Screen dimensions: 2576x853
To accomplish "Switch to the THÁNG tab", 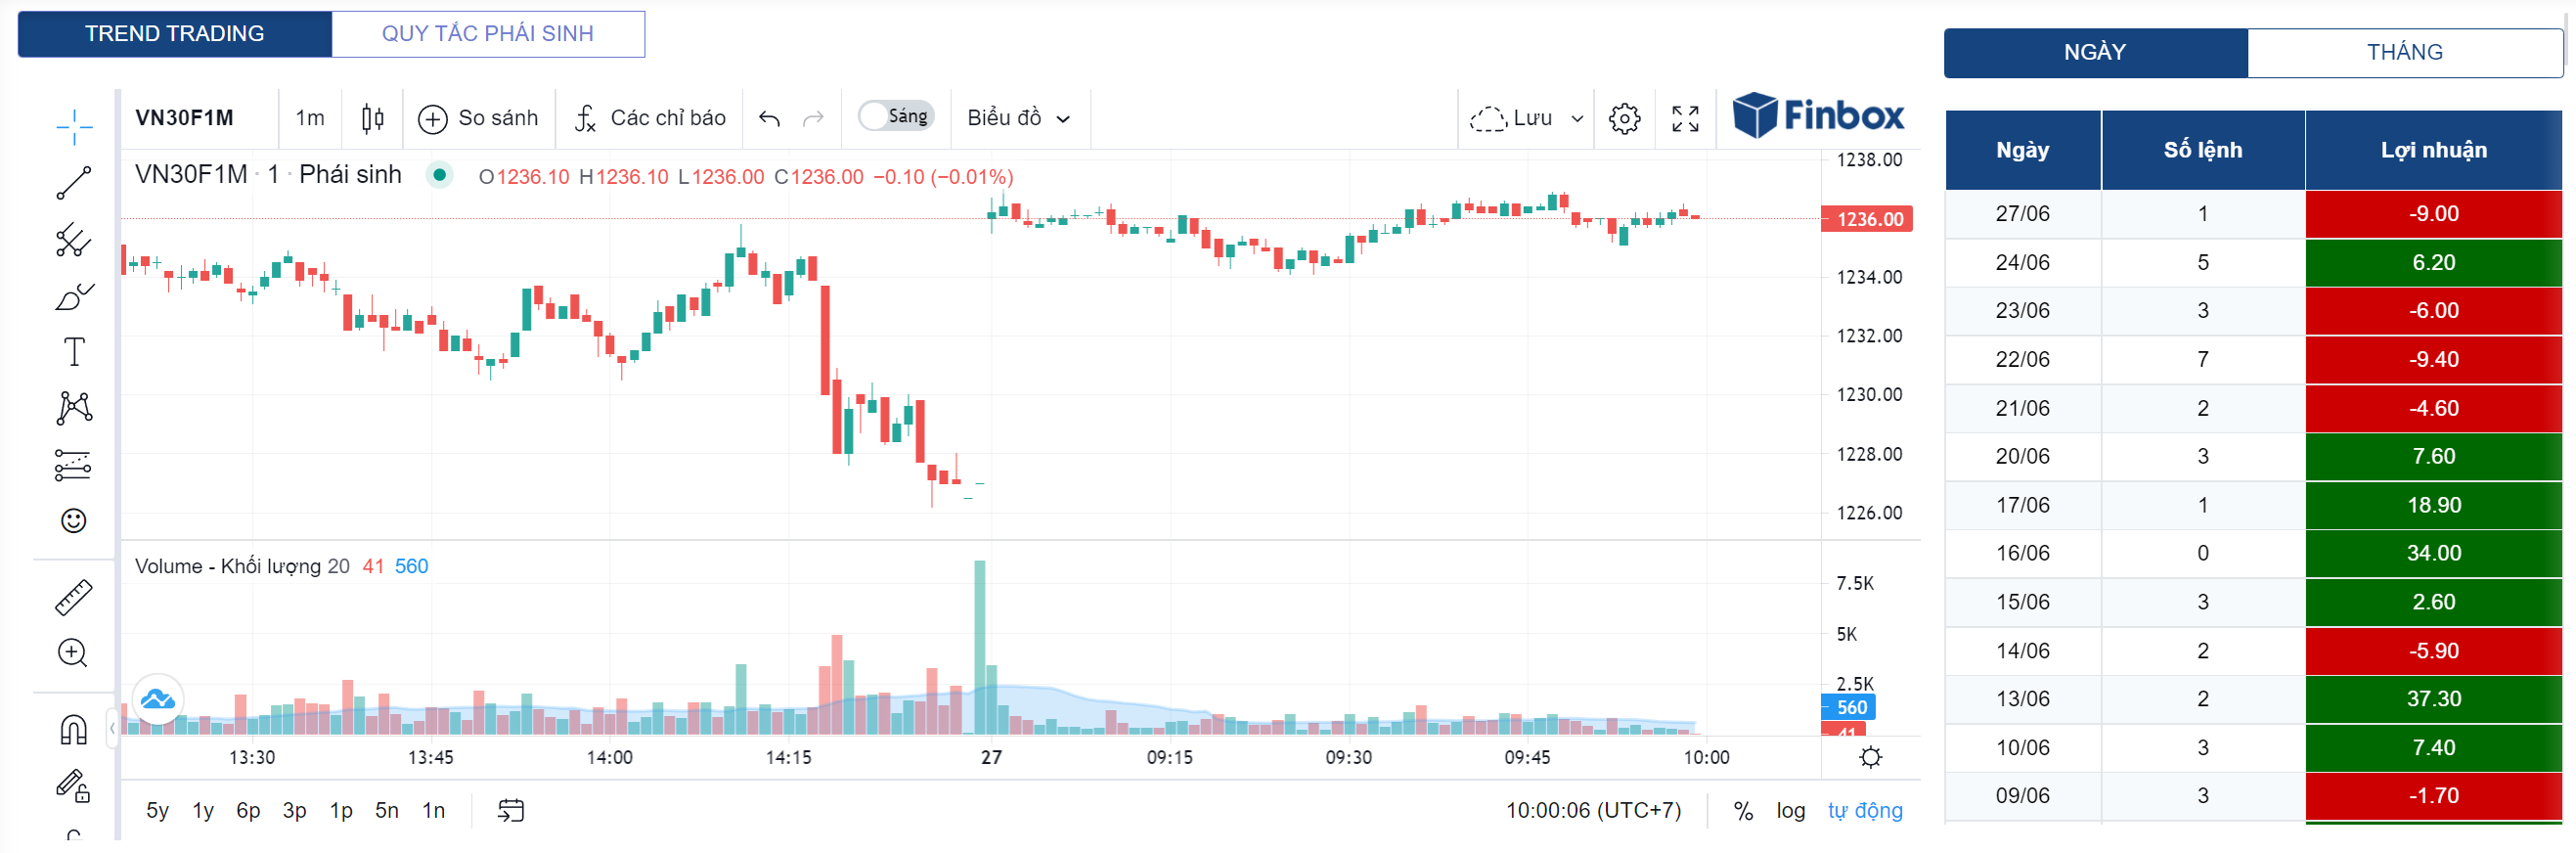I will point(2403,52).
